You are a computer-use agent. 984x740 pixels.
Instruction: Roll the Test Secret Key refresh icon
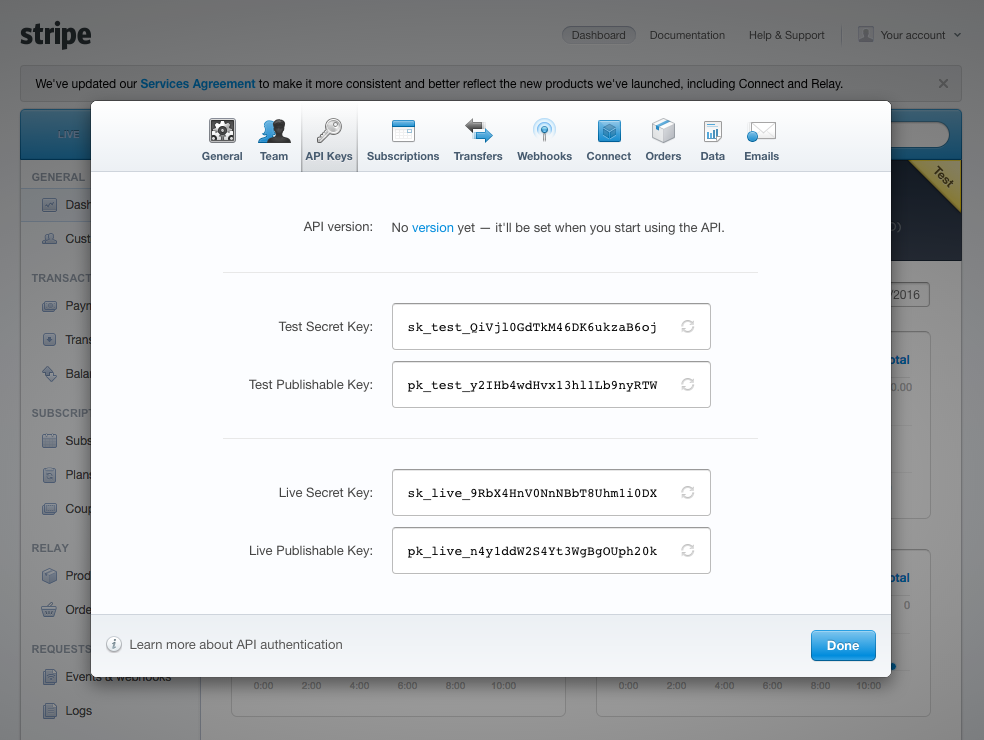point(688,327)
